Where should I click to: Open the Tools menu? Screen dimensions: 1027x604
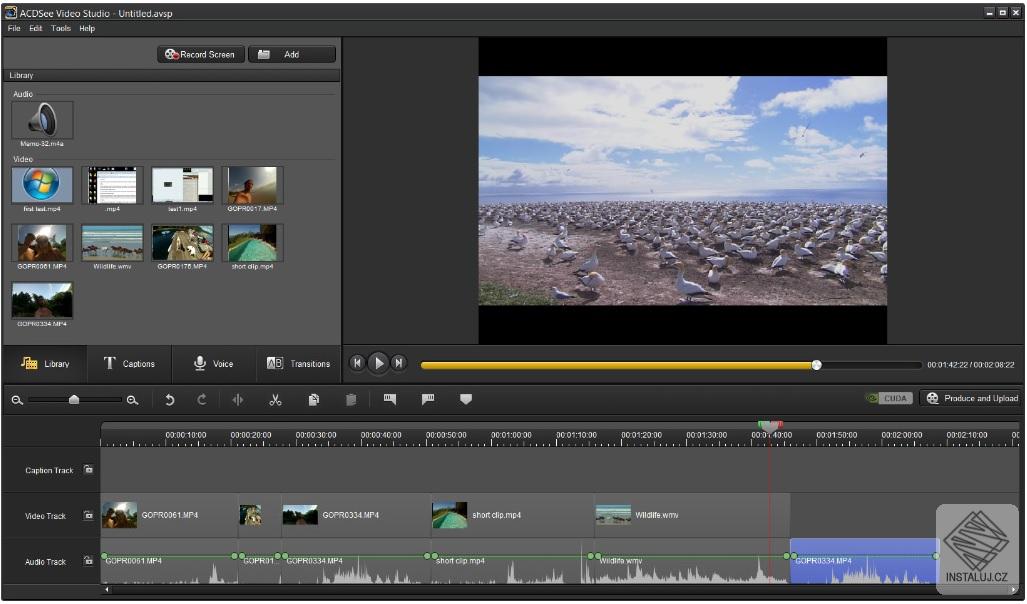tap(60, 28)
